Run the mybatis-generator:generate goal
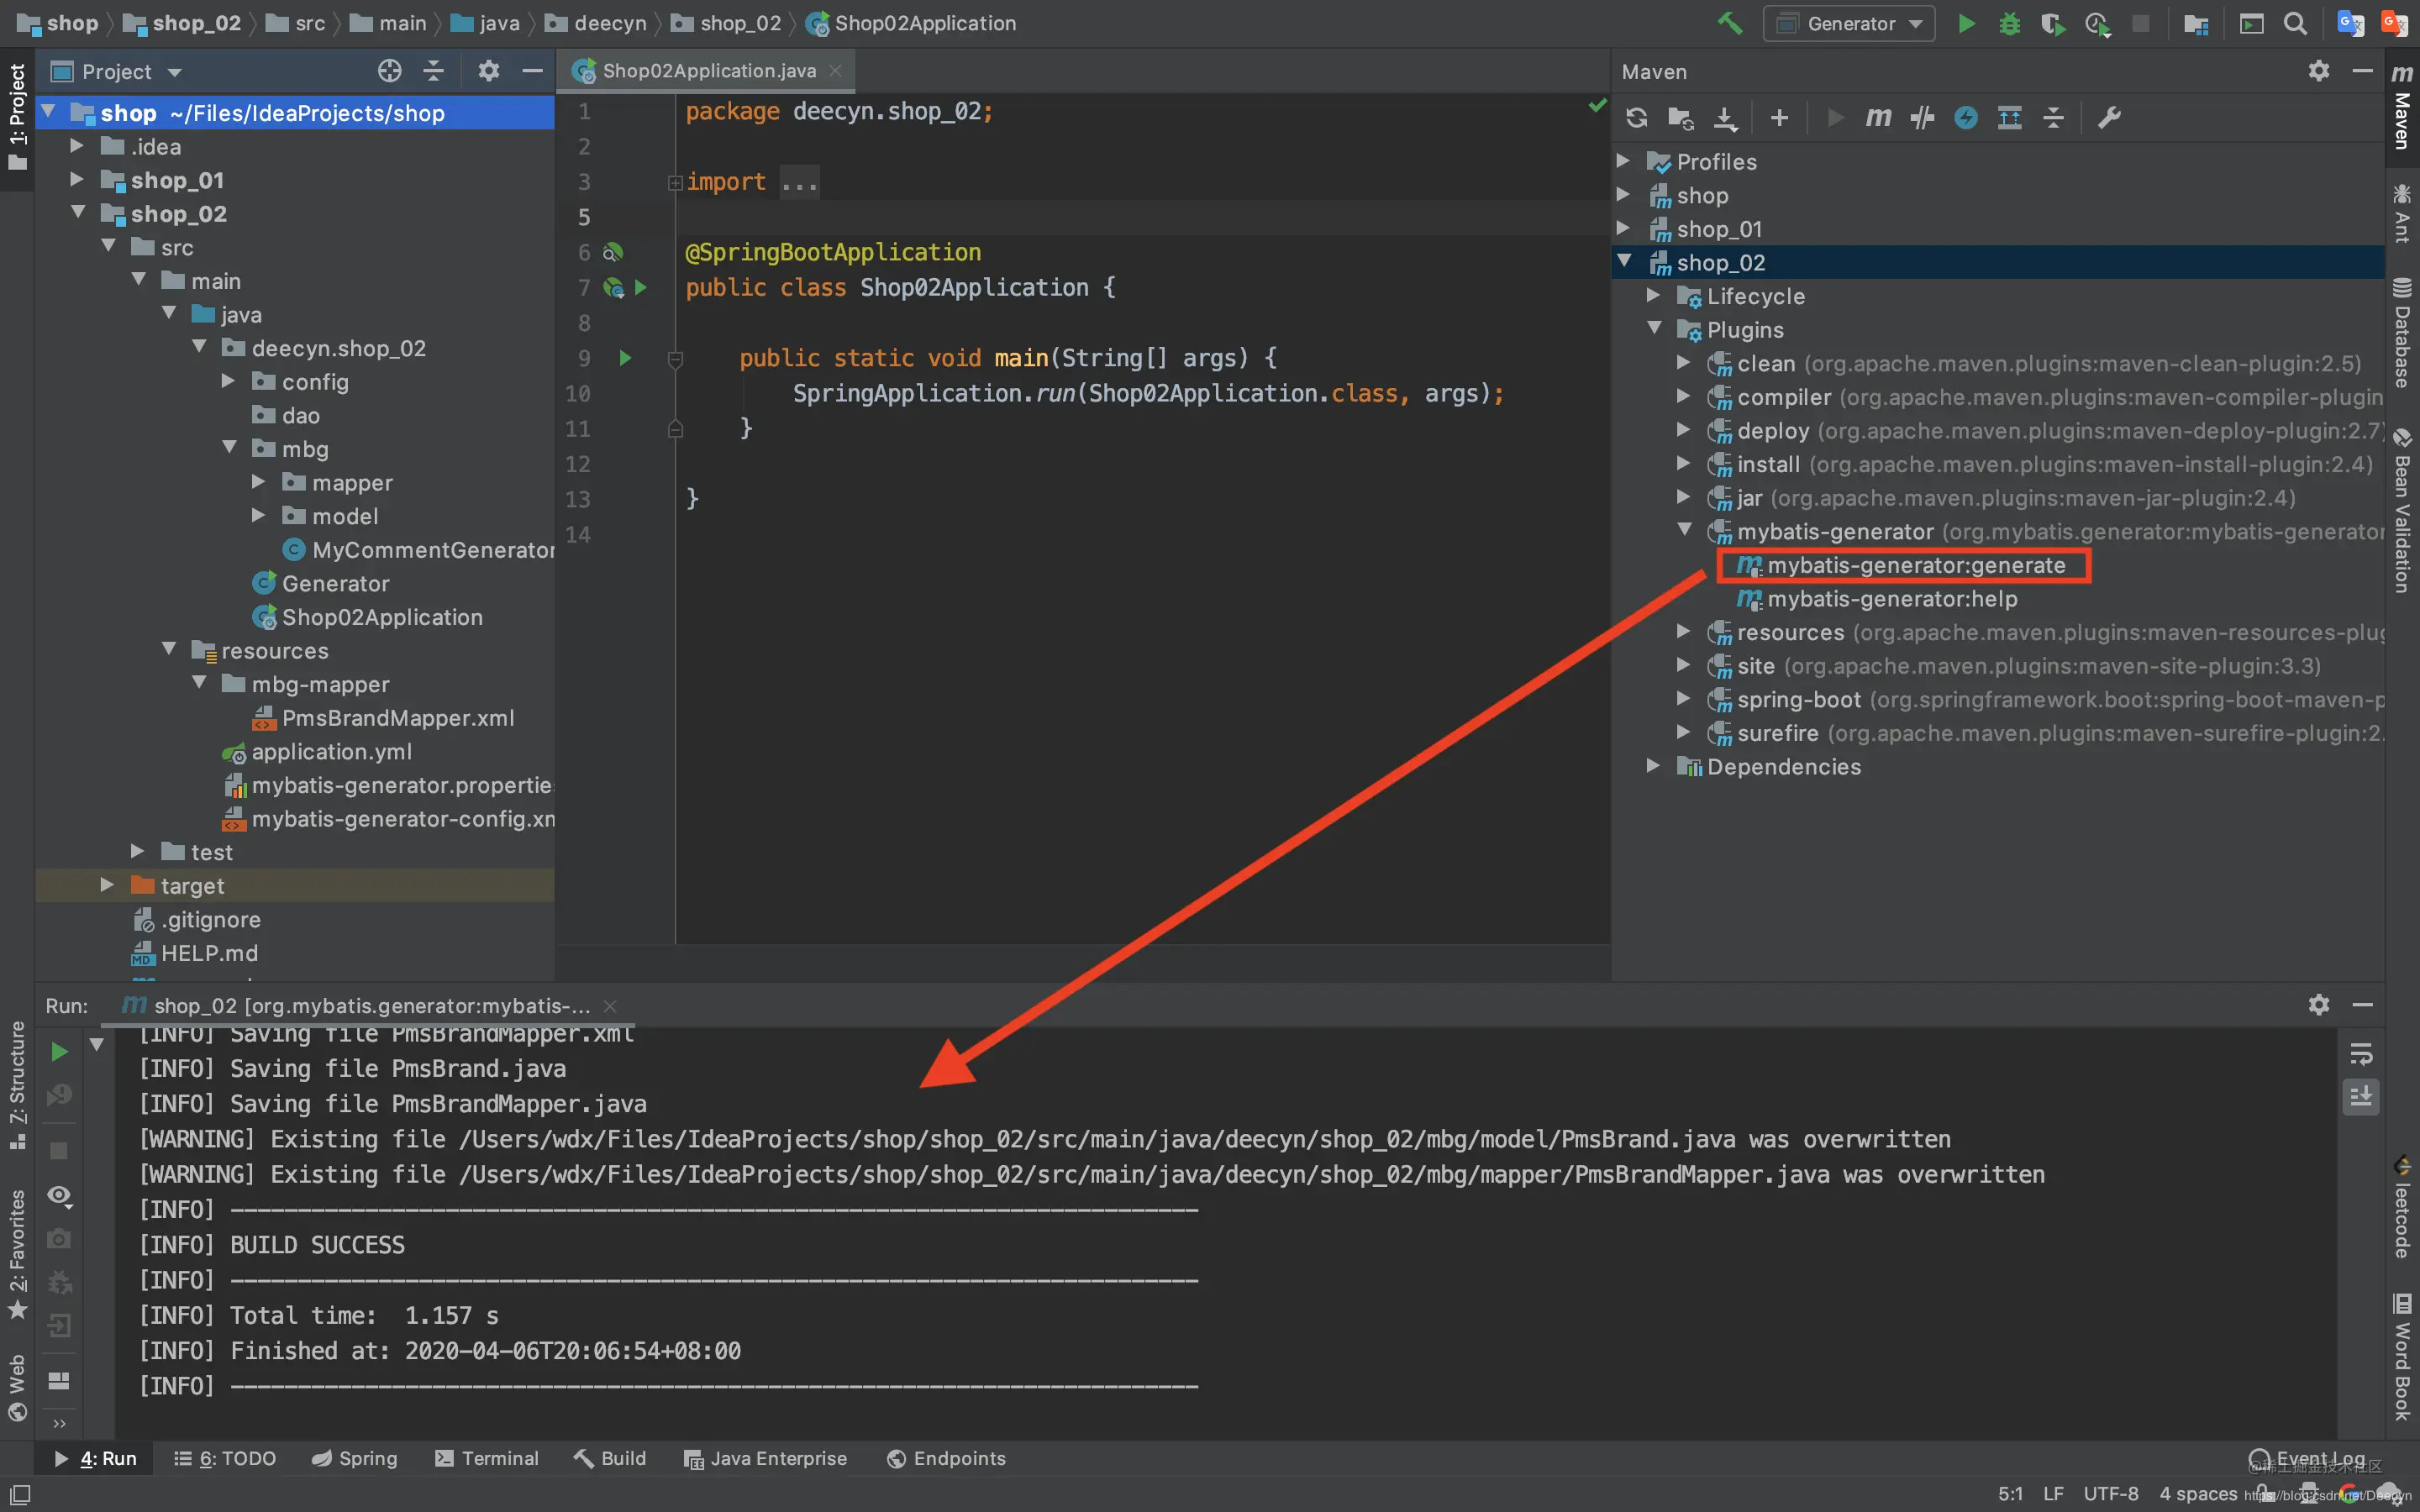The image size is (2420, 1512). coord(1915,565)
